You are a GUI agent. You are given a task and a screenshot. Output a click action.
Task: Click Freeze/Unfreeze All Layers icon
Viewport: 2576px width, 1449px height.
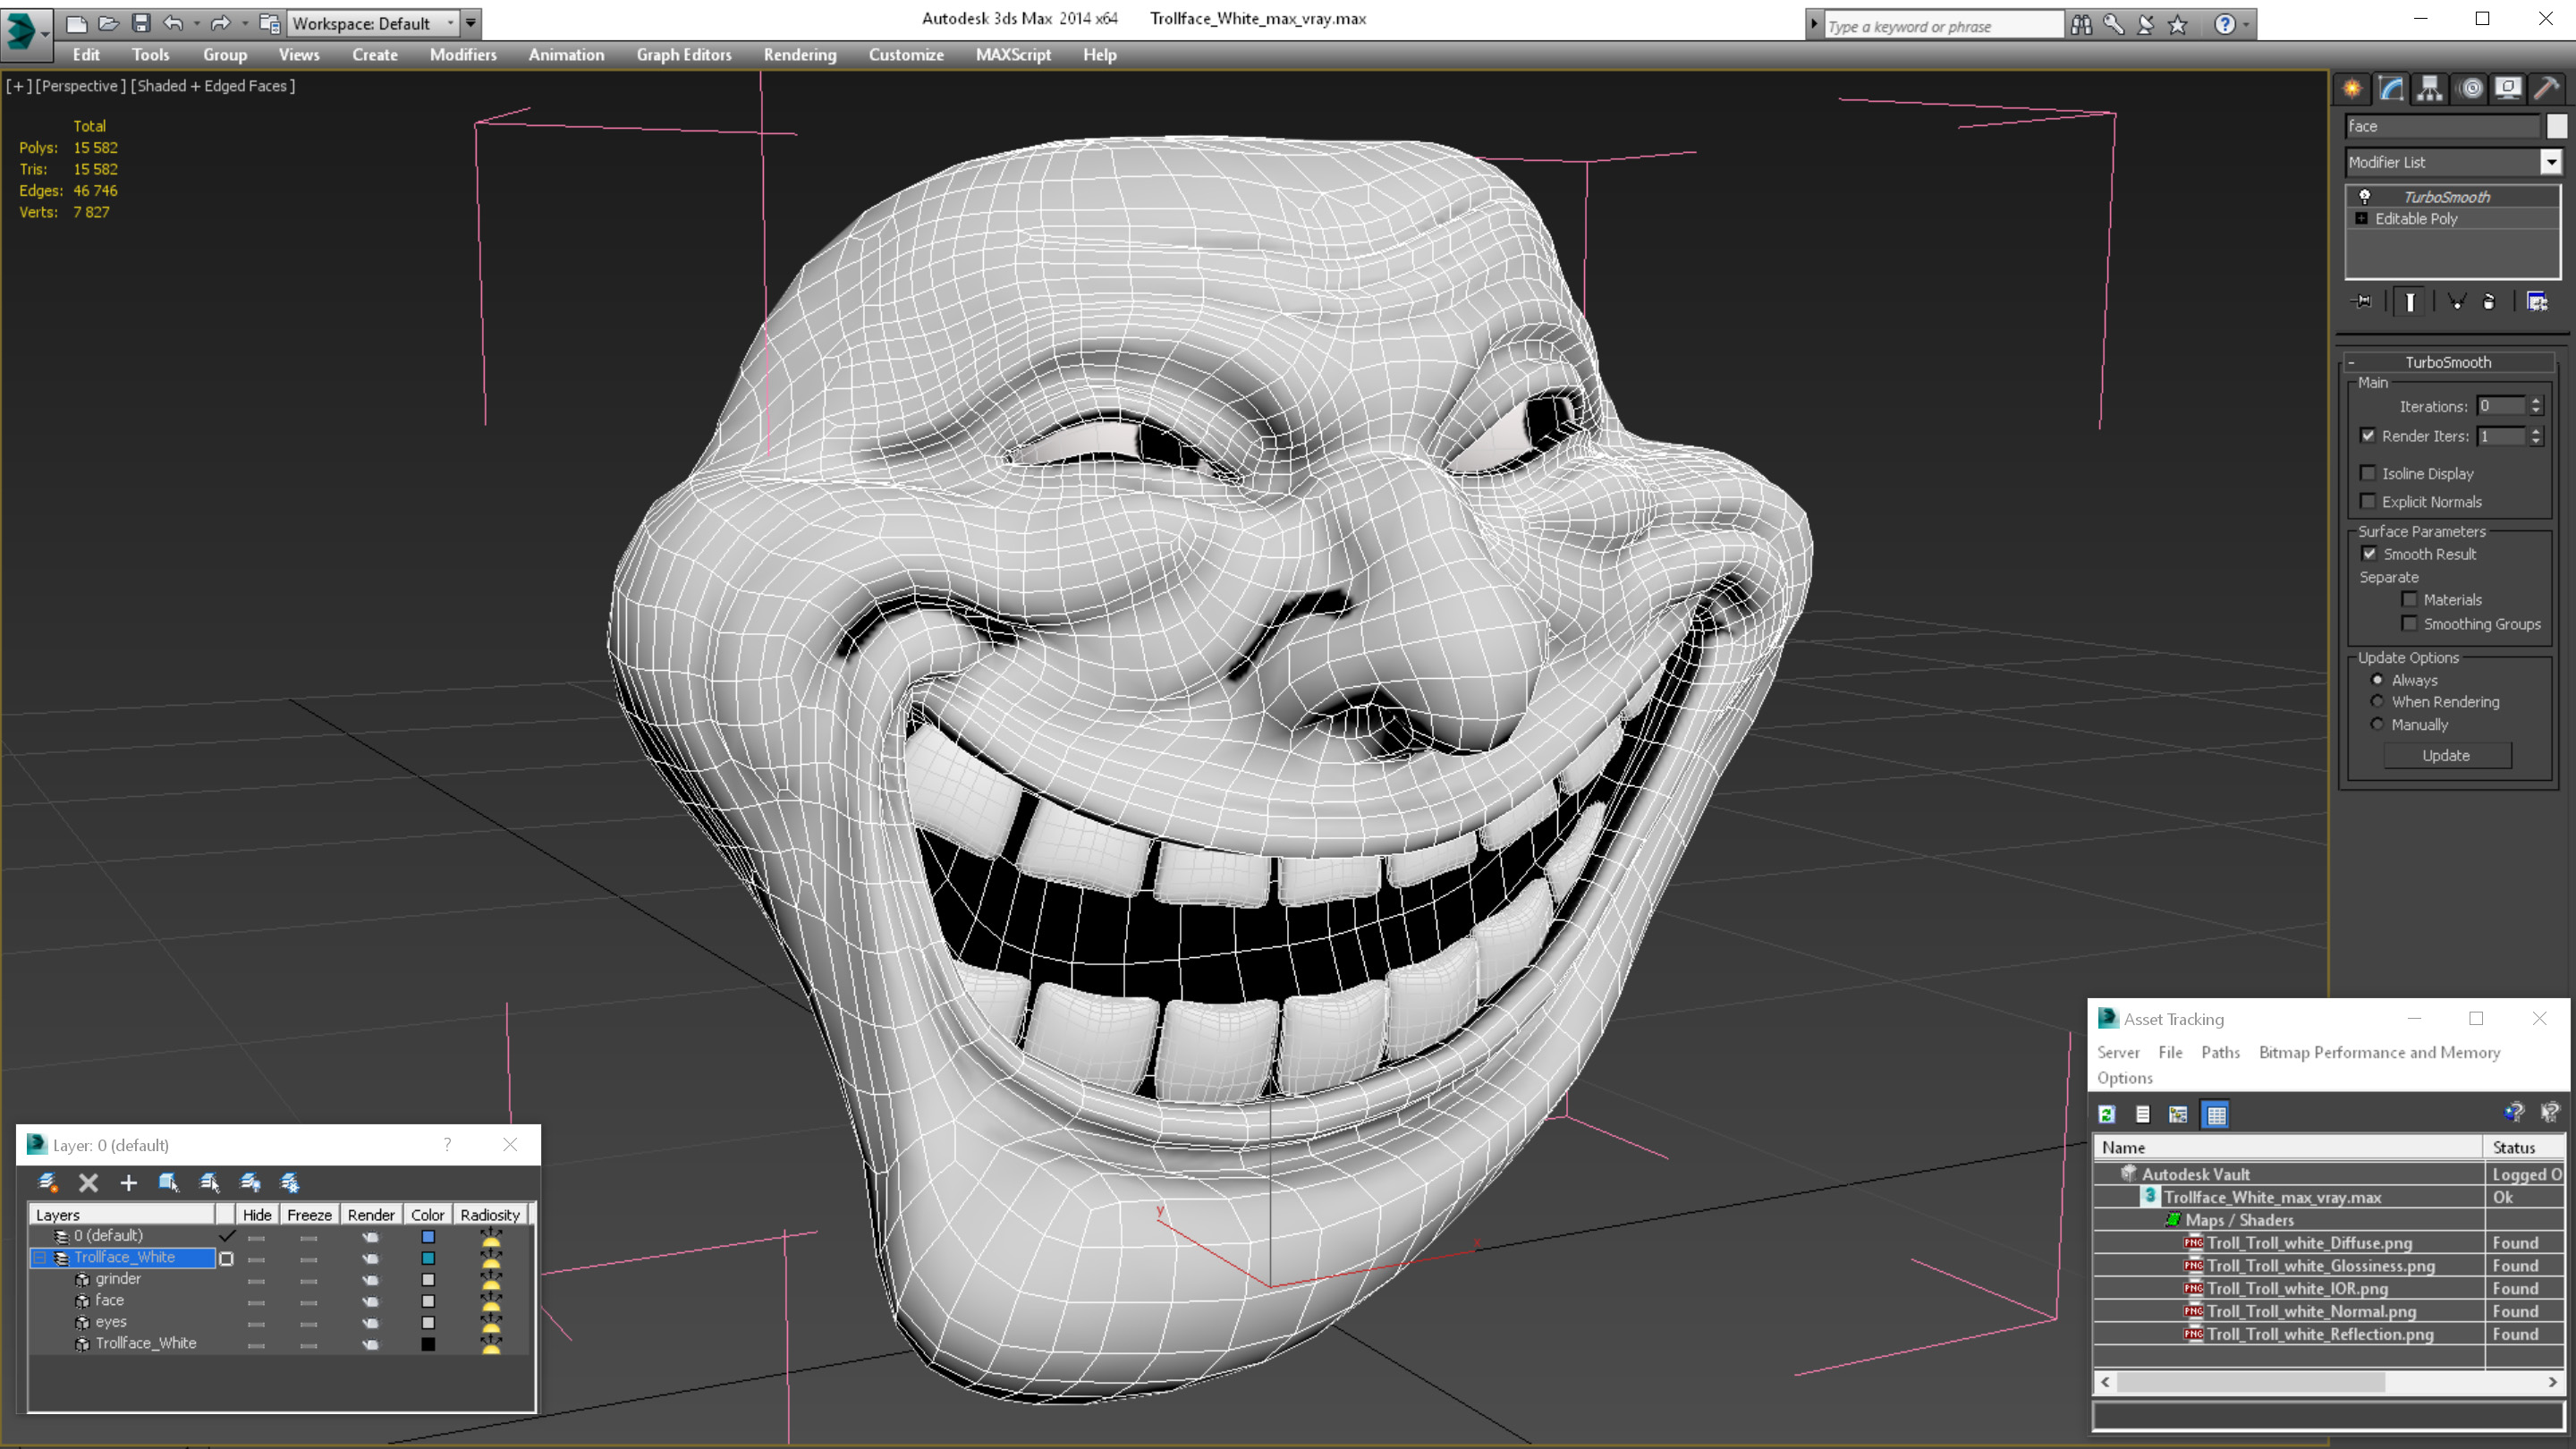click(x=290, y=1183)
